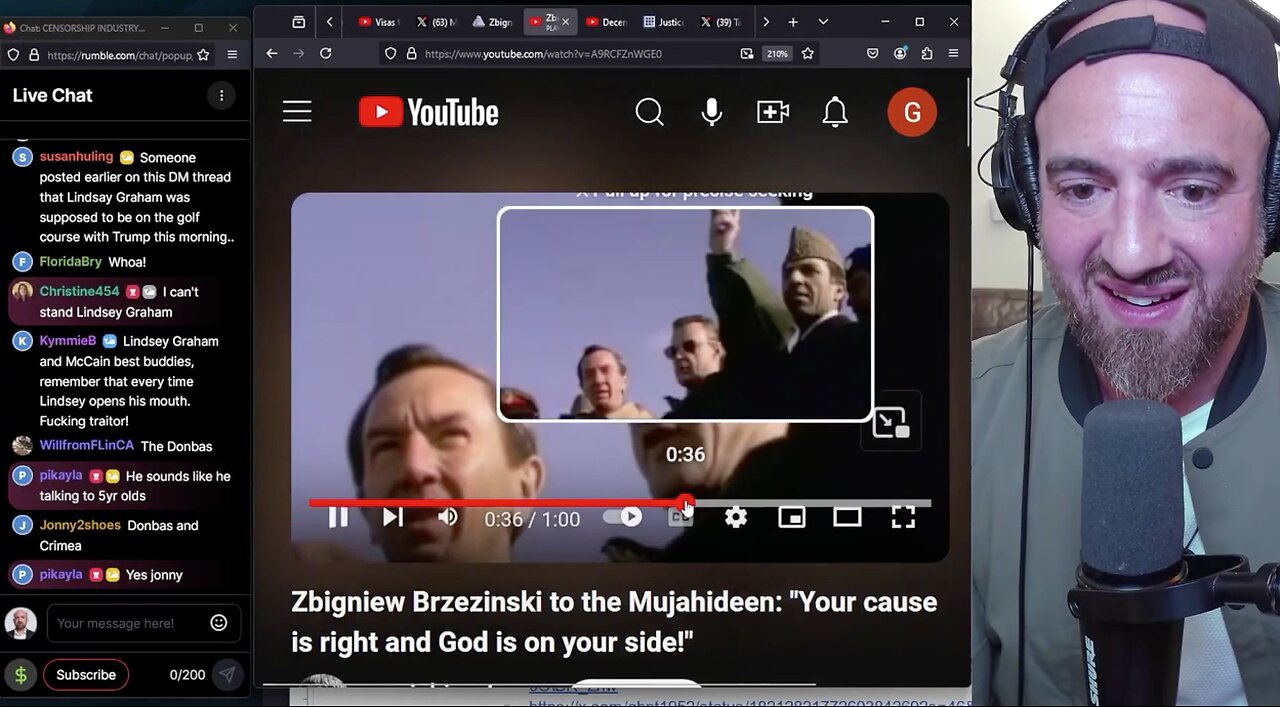This screenshot has width=1280, height=707.
Task: Click the picture-in-picture icon in address bar
Action: click(x=747, y=54)
